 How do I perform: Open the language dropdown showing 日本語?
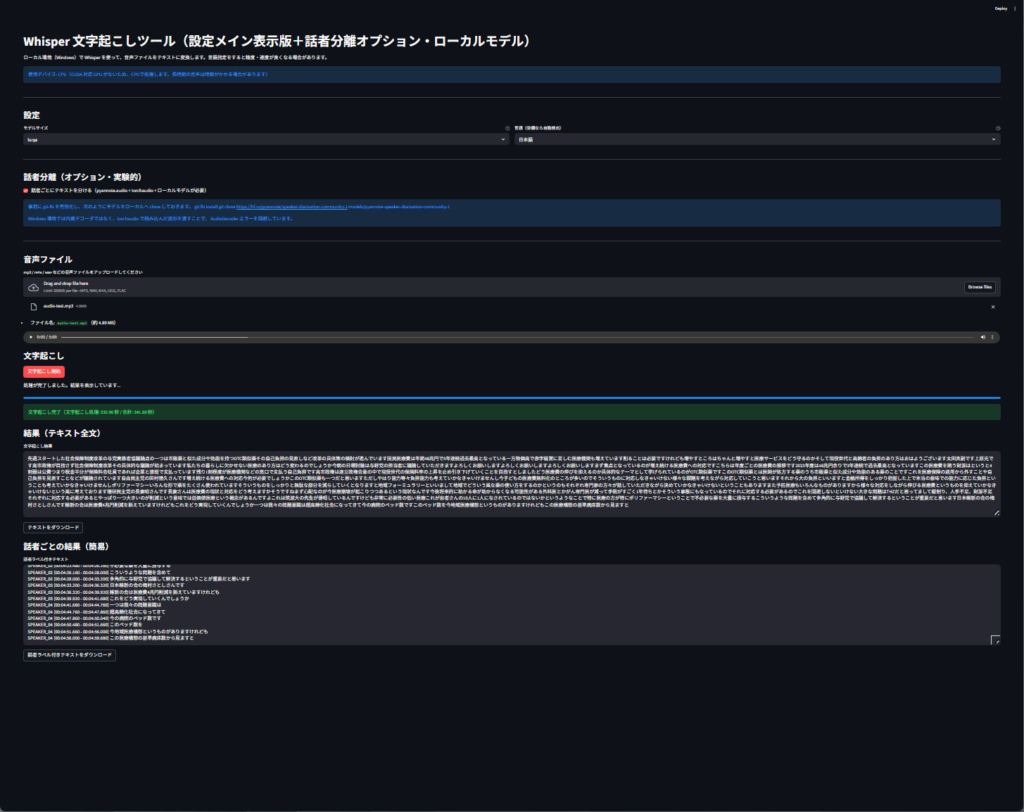click(757, 140)
